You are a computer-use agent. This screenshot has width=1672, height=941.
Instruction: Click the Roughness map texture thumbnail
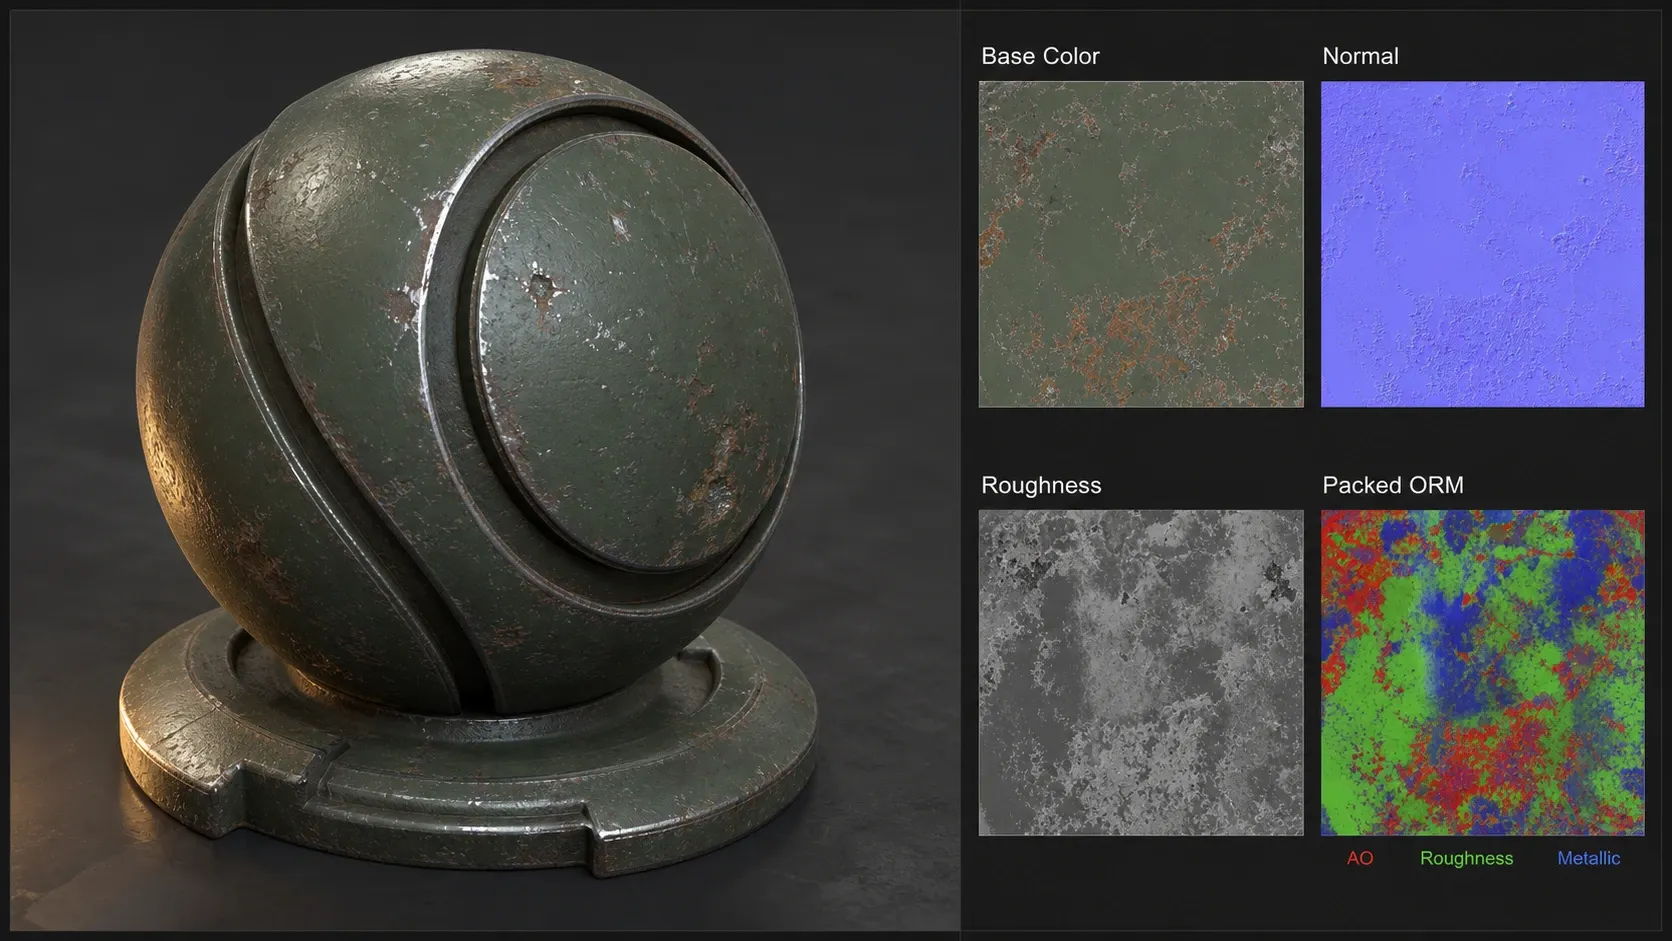click(x=1141, y=673)
